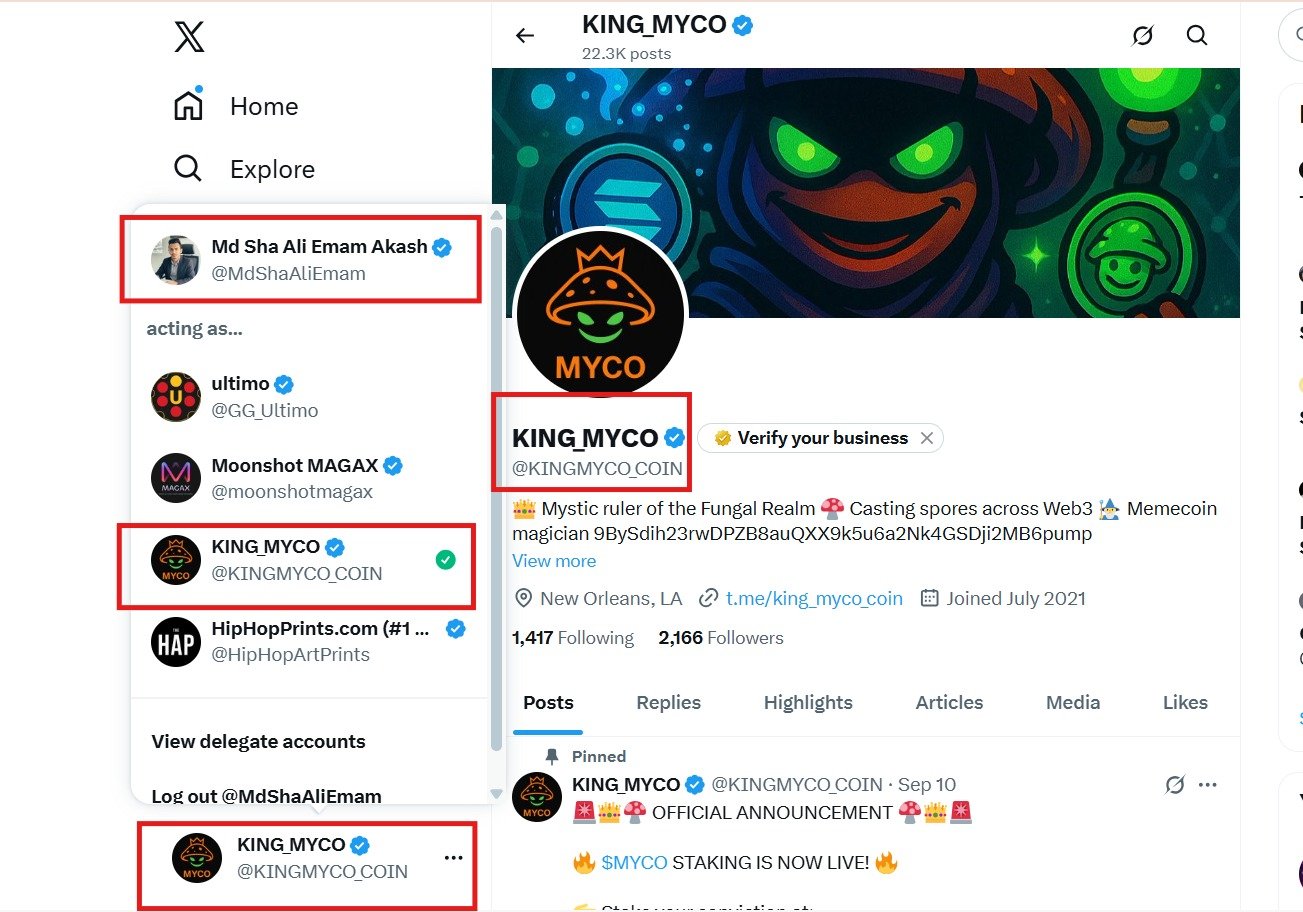Switch to the Replies tab

pyautogui.click(x=668, y=703)
